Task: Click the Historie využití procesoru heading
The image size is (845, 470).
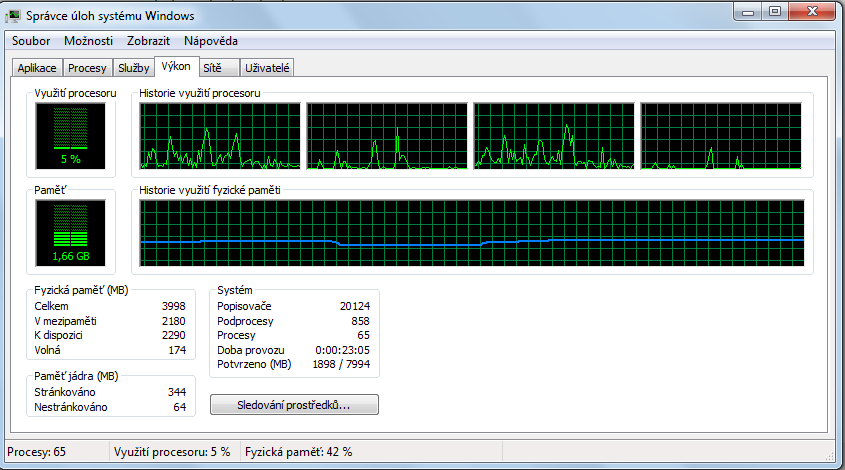Action: click(x=199, y=93)
